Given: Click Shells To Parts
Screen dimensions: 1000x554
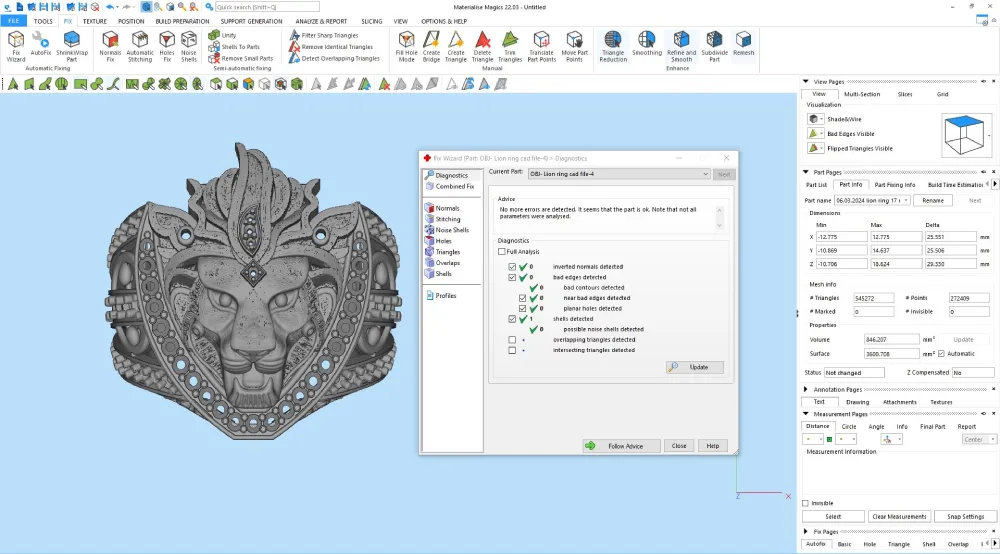Looking at the screenshot, I should pos(234,47).
